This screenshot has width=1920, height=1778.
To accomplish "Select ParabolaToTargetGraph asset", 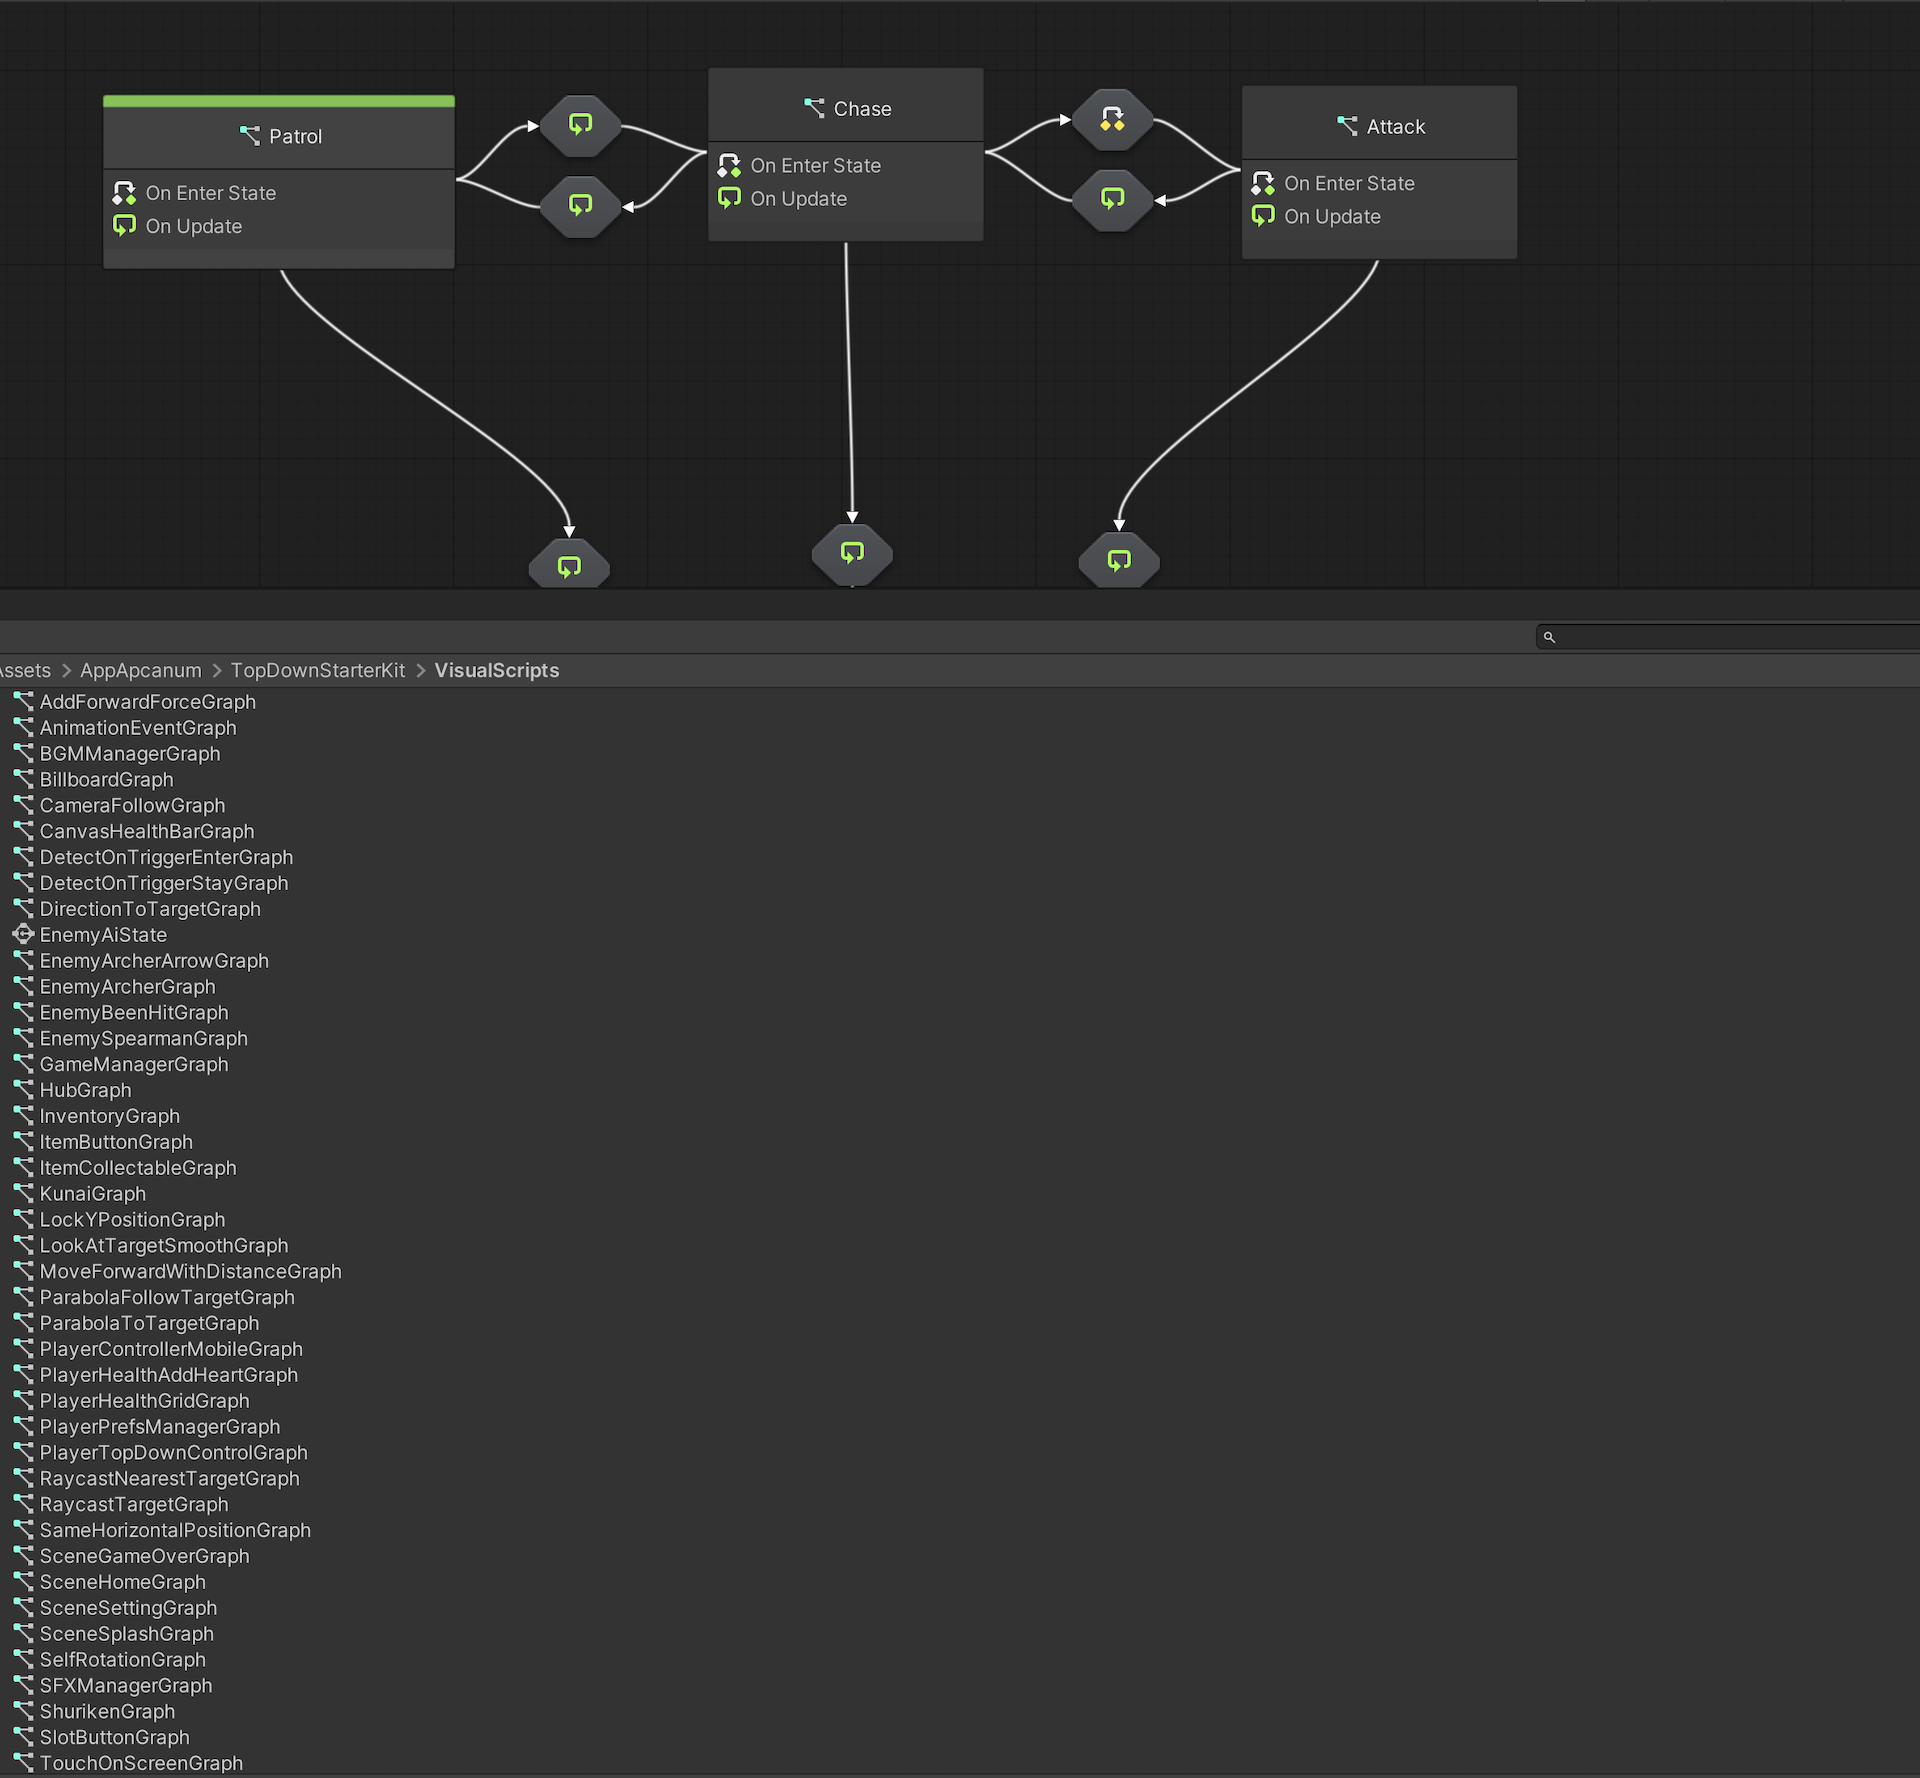I will click(149, 1323).
